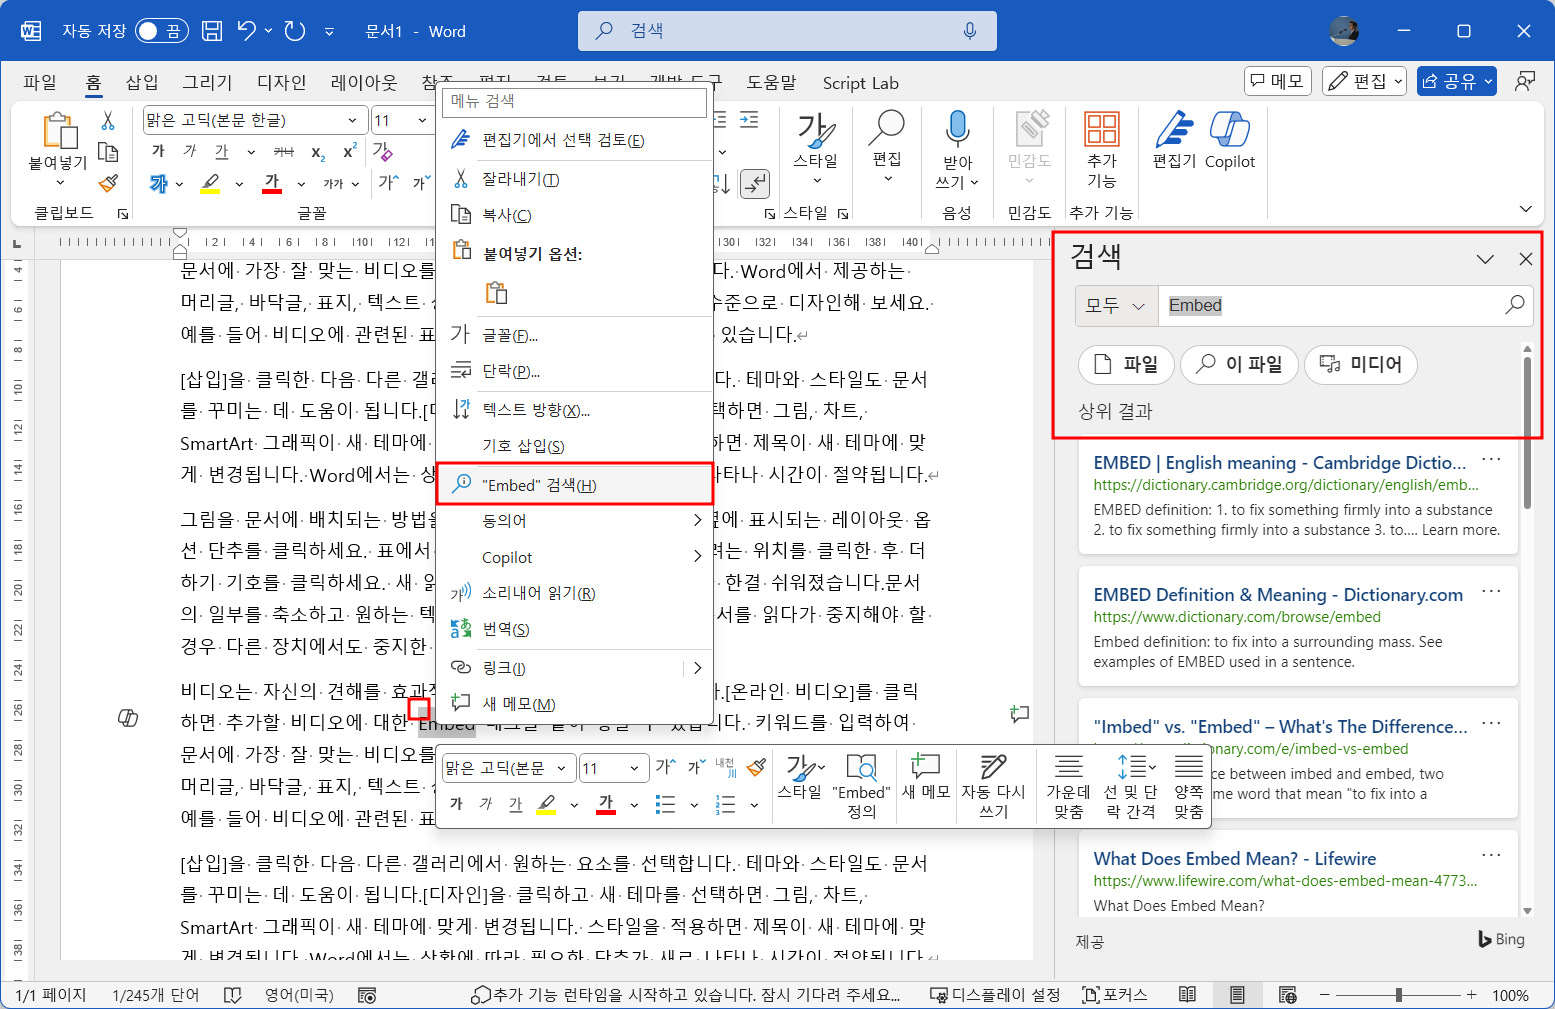1555x1009 pixels.
Task: Click the Close X of the 검색 pane
Action: click(1526, 259)
